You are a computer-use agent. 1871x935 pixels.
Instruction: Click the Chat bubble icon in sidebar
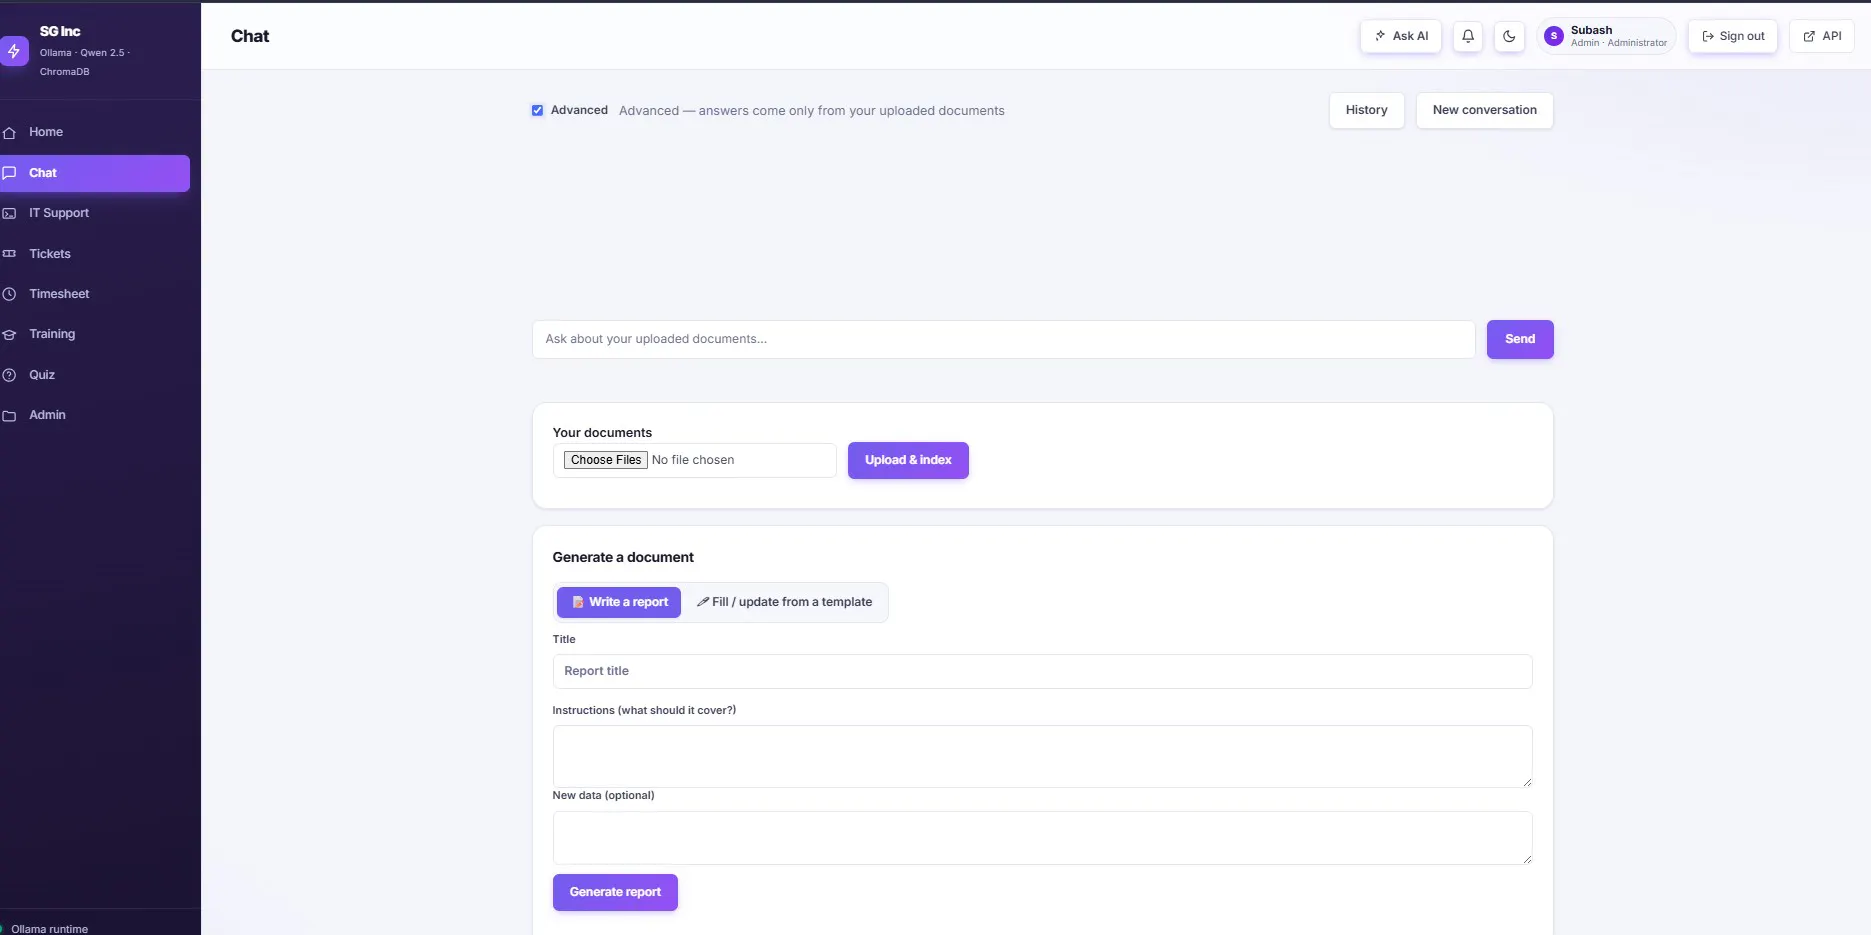point(9,173)
